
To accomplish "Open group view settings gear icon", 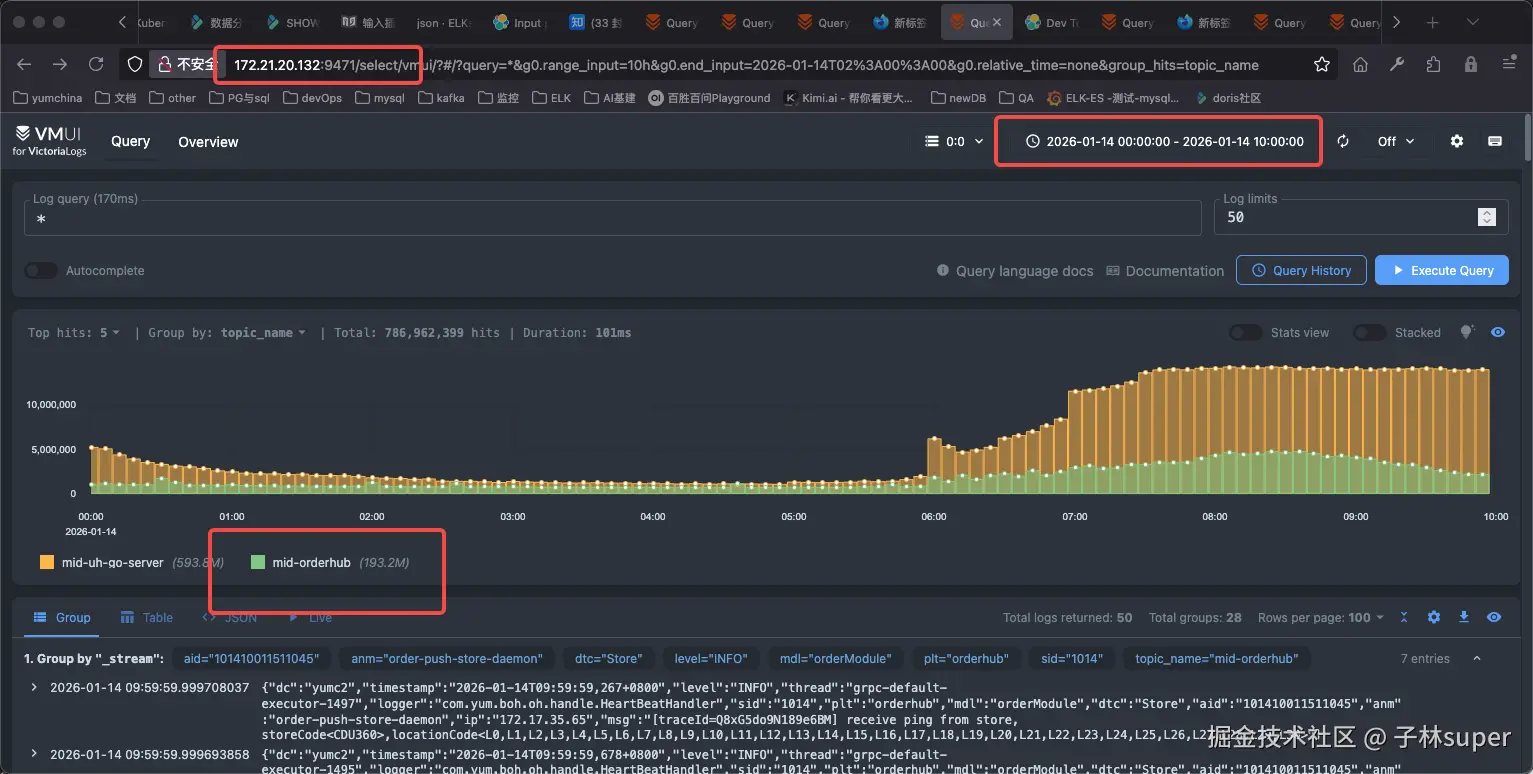I will tap(1434, 618).
